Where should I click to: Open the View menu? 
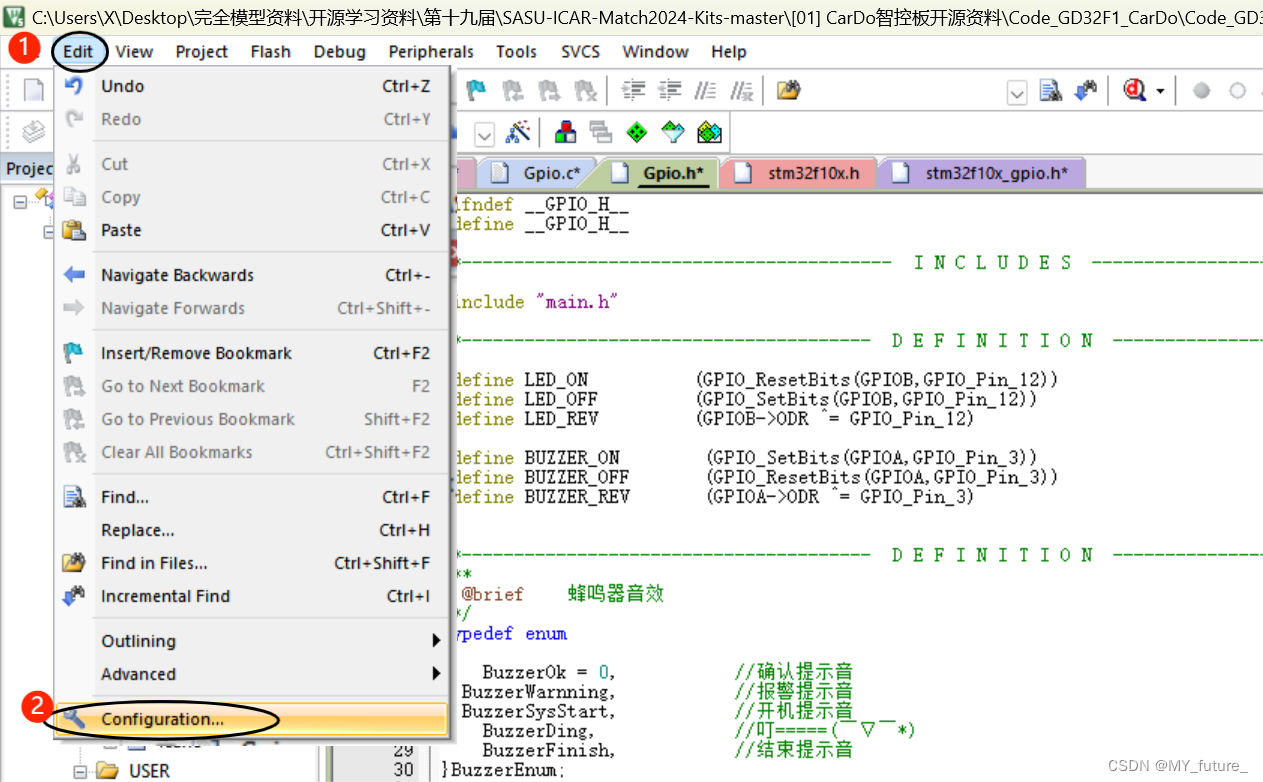pos(134,52)
